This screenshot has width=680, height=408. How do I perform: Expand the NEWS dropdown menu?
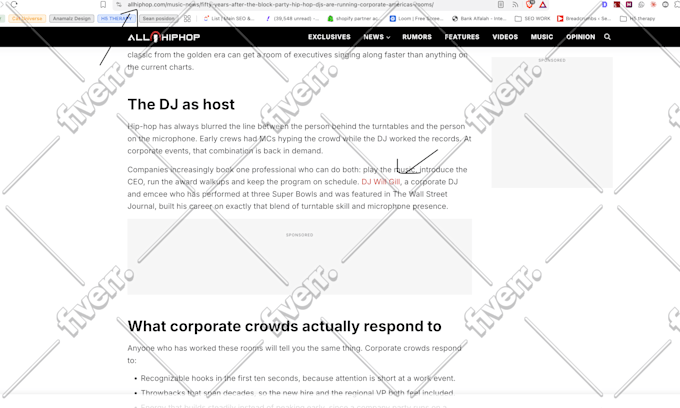click(376, 37)
